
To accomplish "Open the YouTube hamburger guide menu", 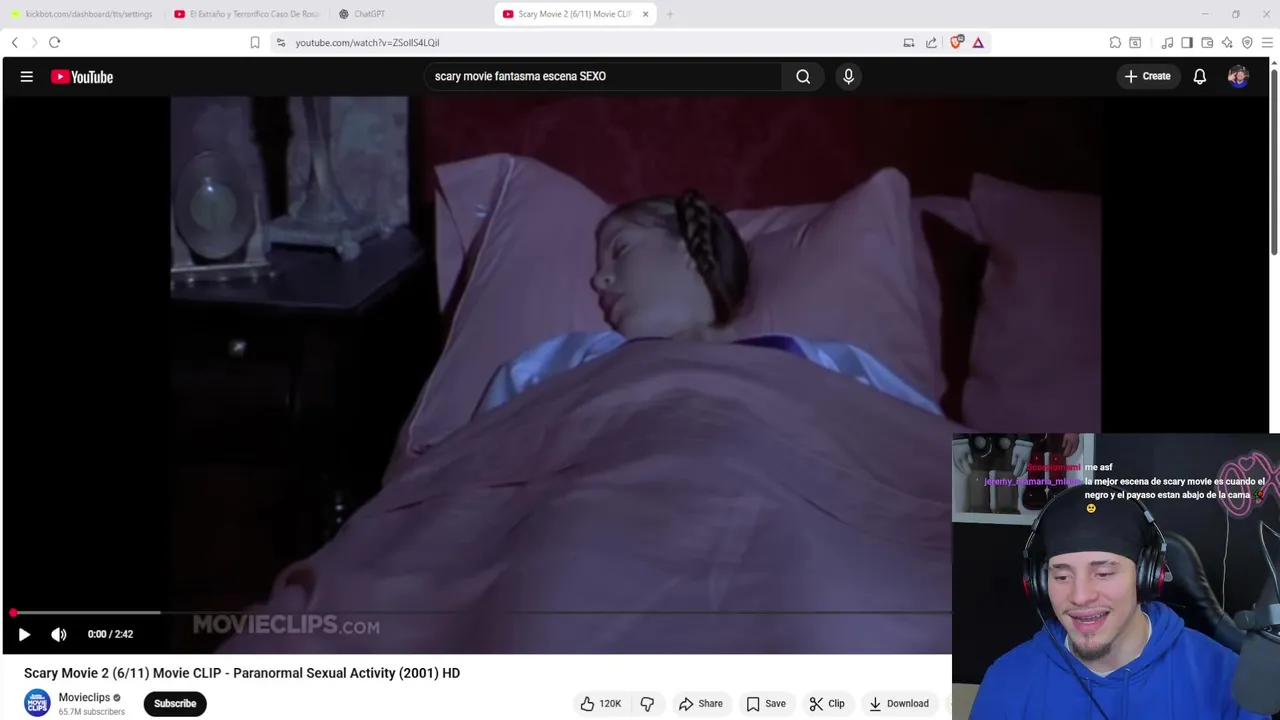I will click(27, 76).
